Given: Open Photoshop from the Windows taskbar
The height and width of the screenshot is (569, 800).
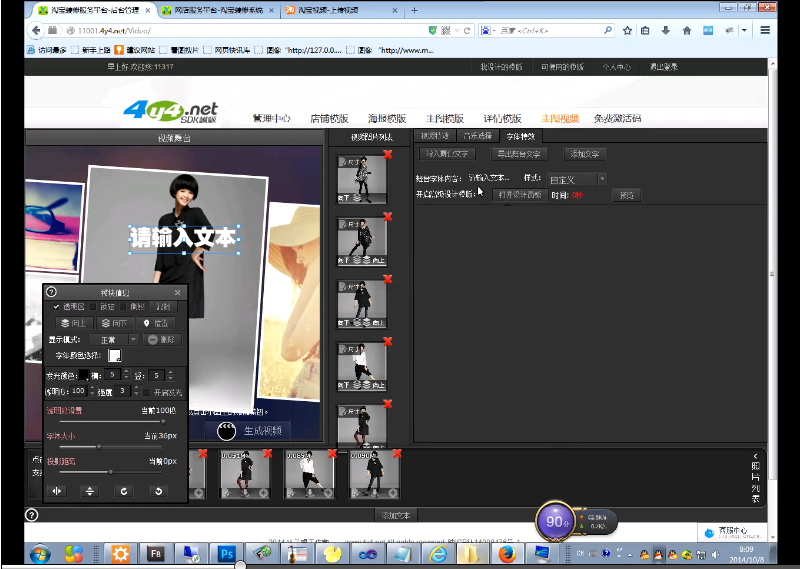Looking at the screenshot, I should pos(226,553).
